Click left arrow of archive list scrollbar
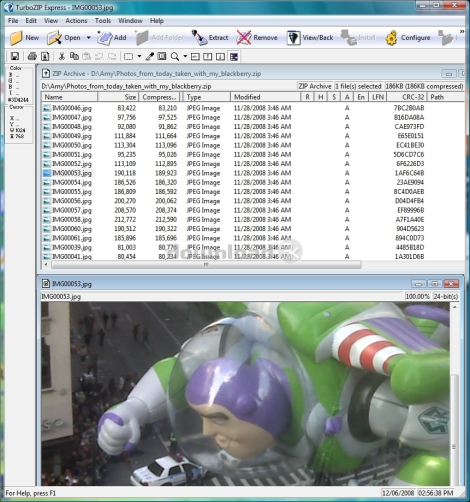This screenshot has height=502, width=470. coord(46,265)
